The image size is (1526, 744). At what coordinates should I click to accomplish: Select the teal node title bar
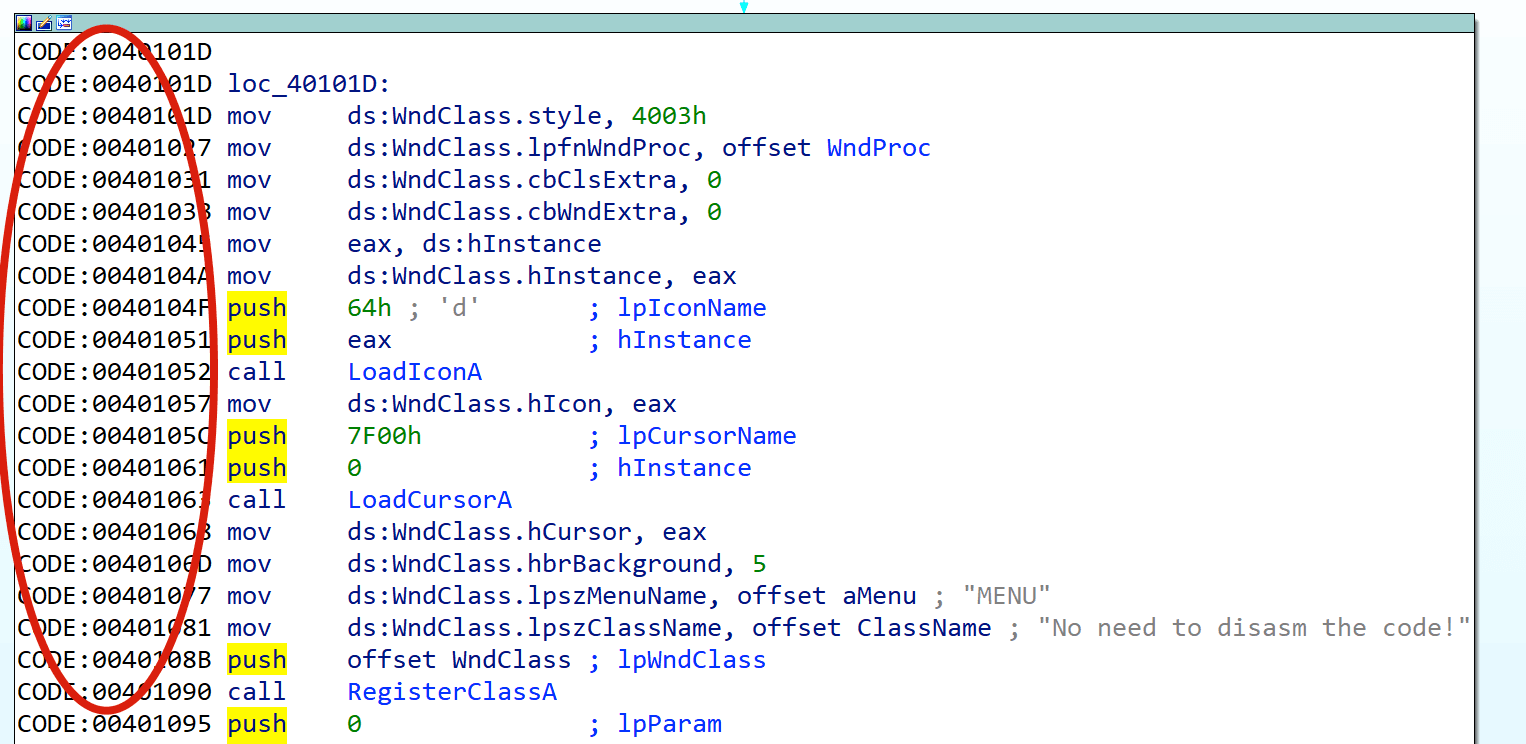tap(745, 23)
